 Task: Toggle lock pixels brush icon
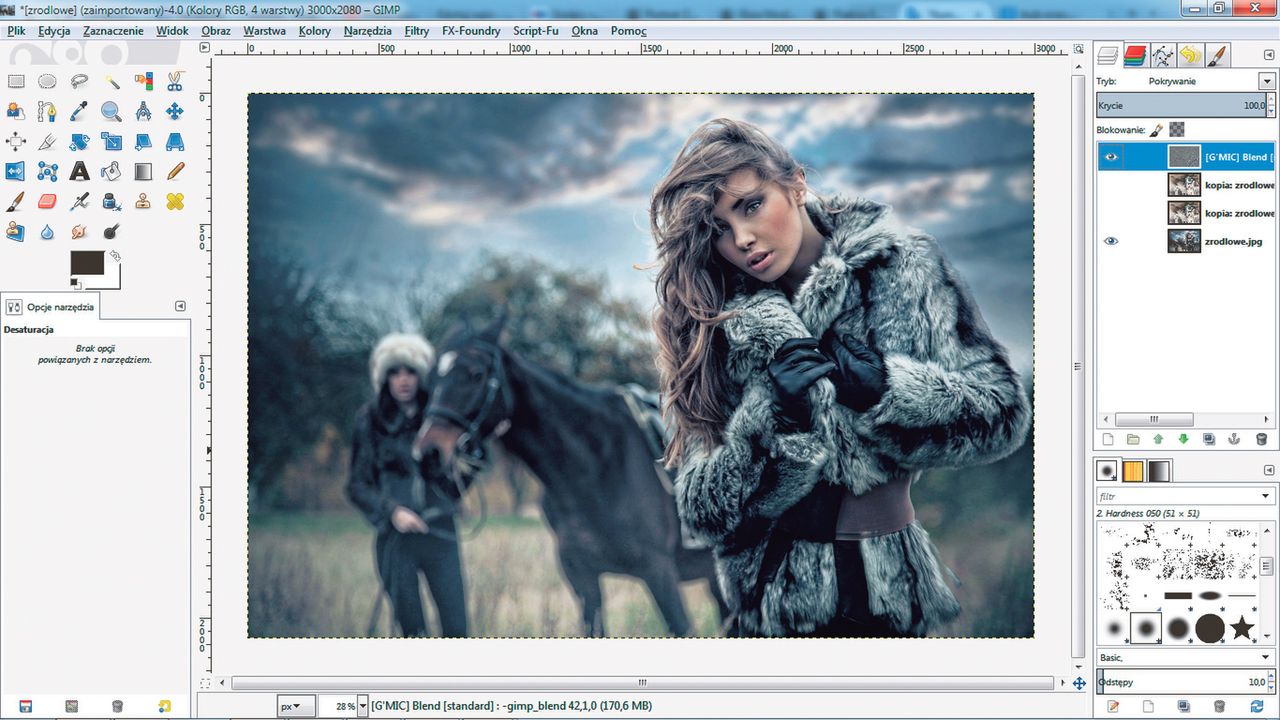pyautogui.click(x=1156, y=129)
